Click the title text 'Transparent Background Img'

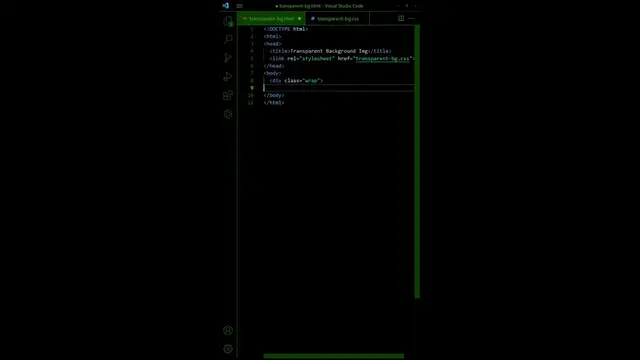(x=329, y=51)
